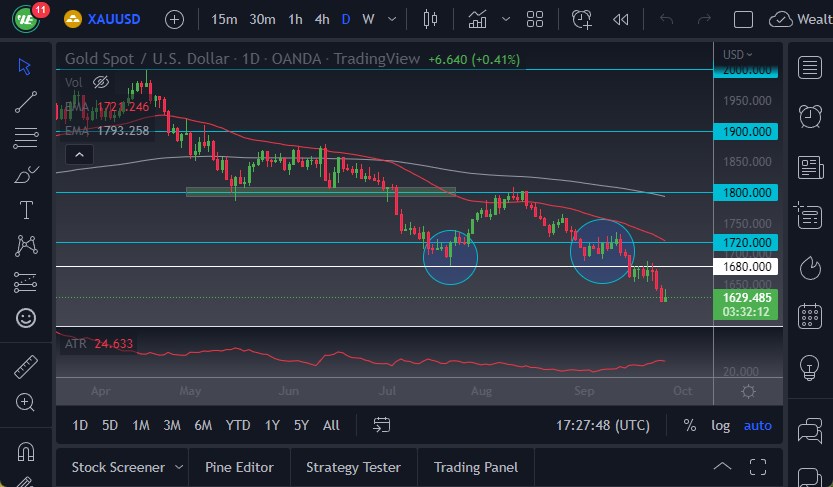
Task: Open the emoji icons tool
Action: coord(26,318)
